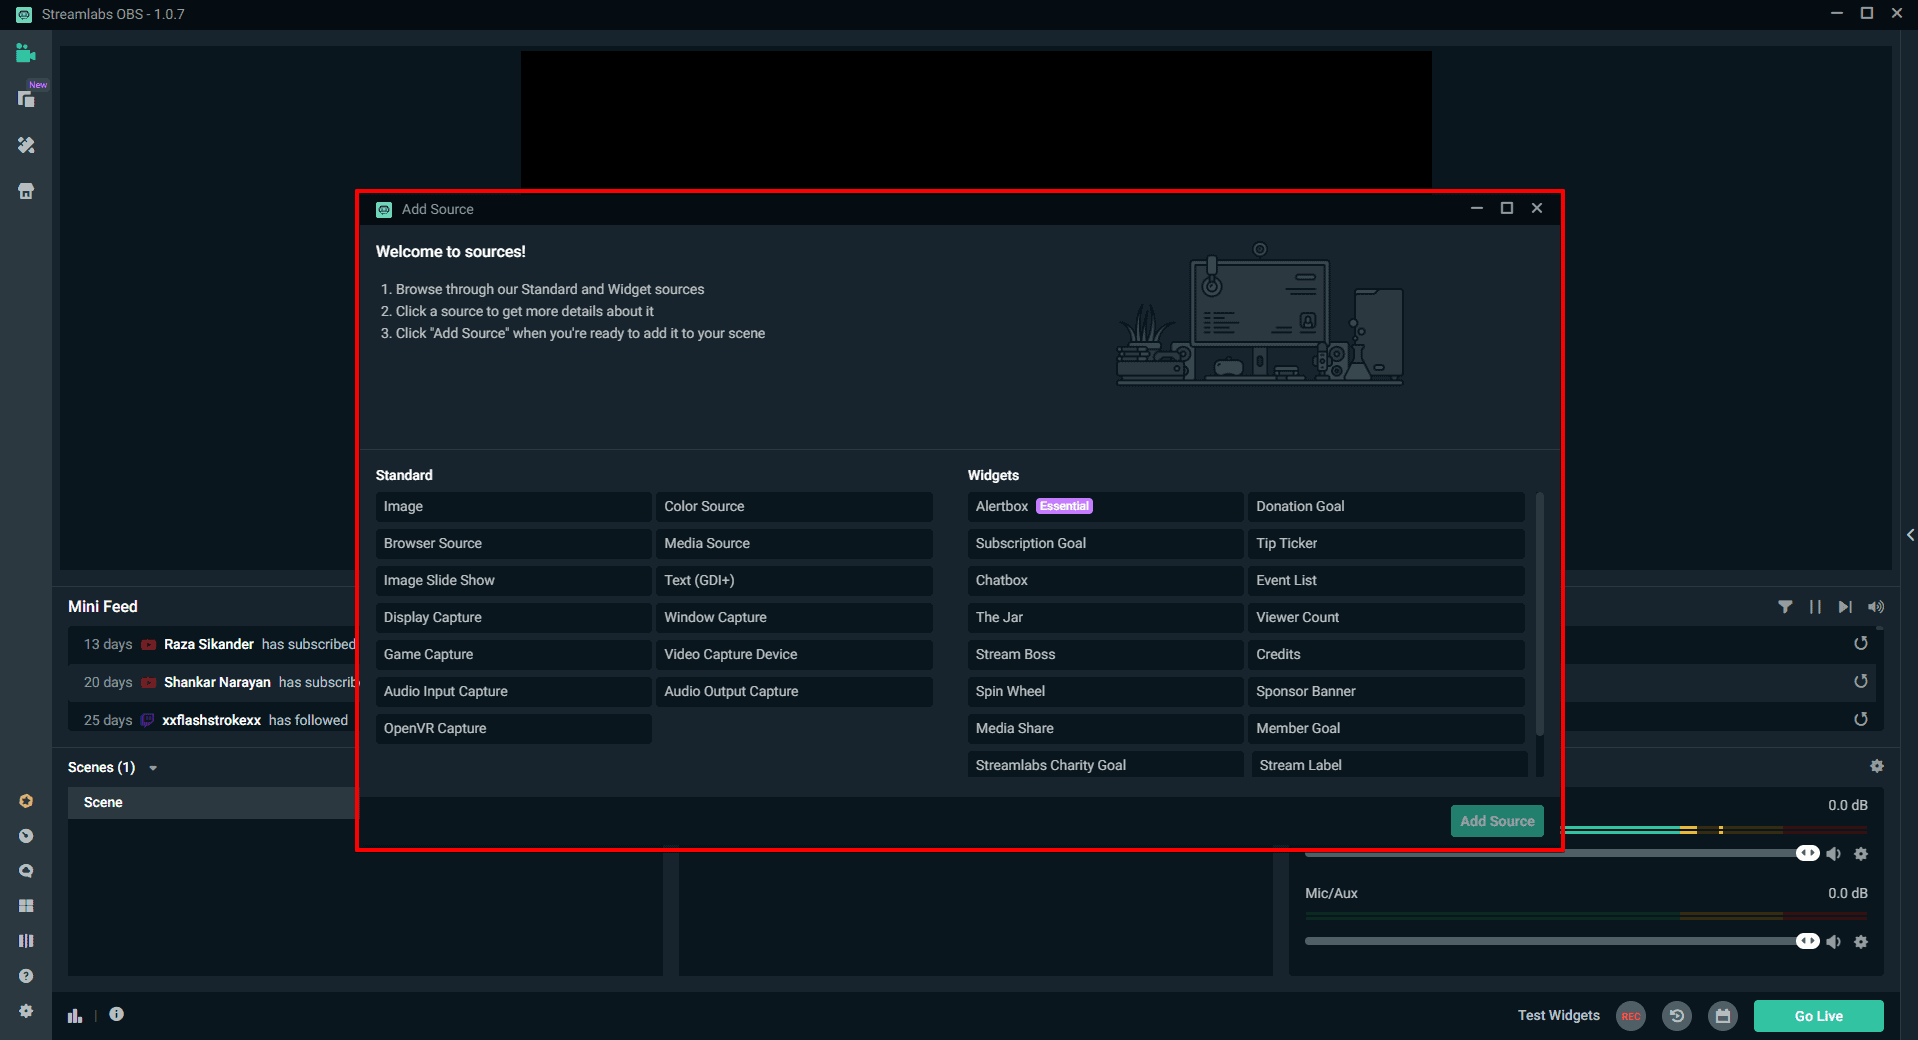Mute the Mic/Aux audio source
Screen dimensions: 1918x1040
pyautogui.click(x=1834, y=942)
